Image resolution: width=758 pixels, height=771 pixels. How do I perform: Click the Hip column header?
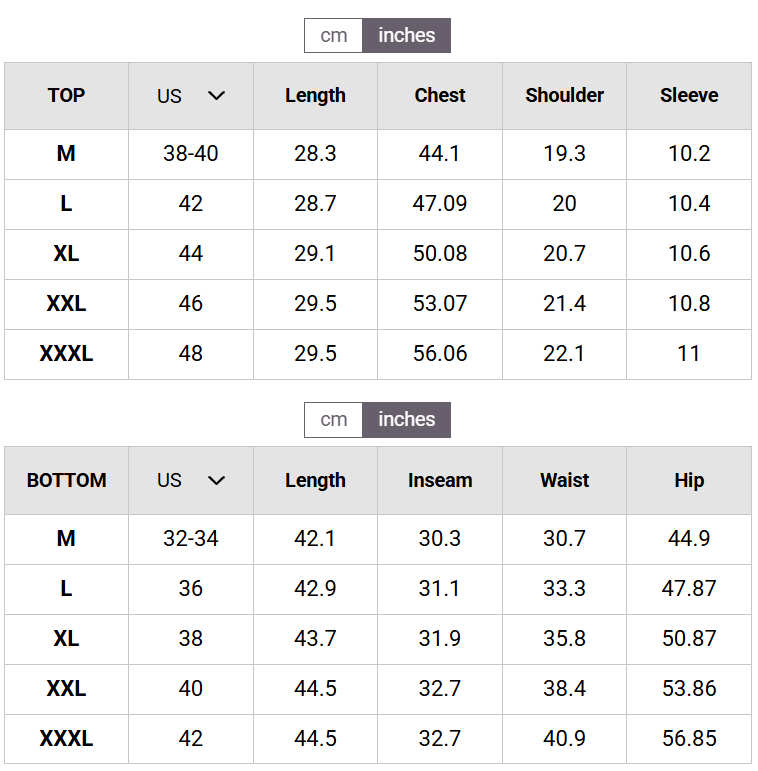coord(689,480)
